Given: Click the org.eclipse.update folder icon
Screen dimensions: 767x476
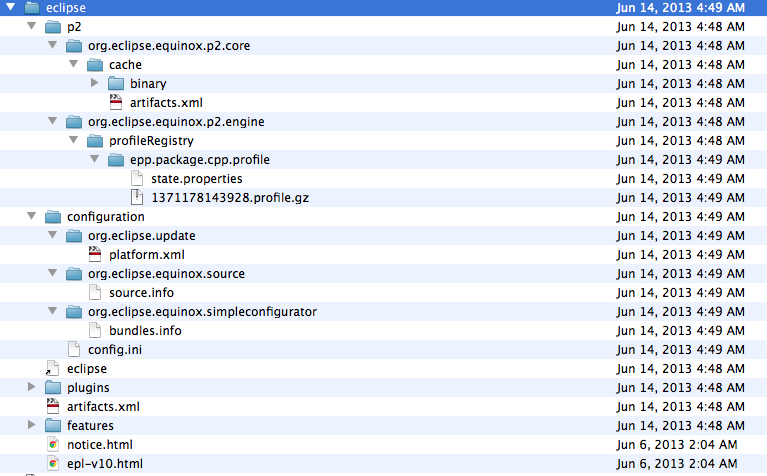Looking at the screenshot, I should coord(74,236).
